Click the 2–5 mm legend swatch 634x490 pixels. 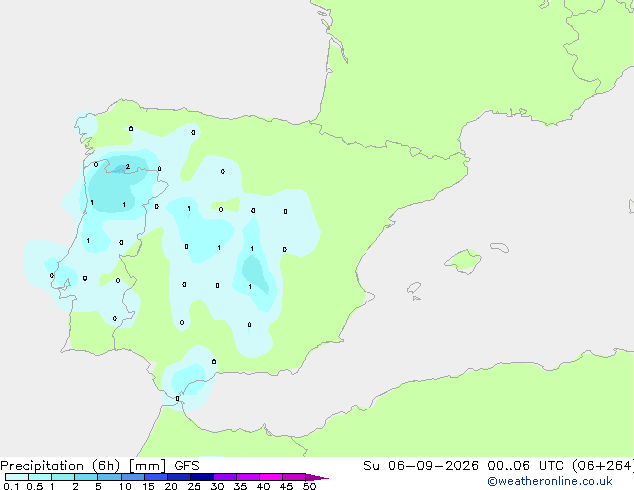(x=86, y=477)
